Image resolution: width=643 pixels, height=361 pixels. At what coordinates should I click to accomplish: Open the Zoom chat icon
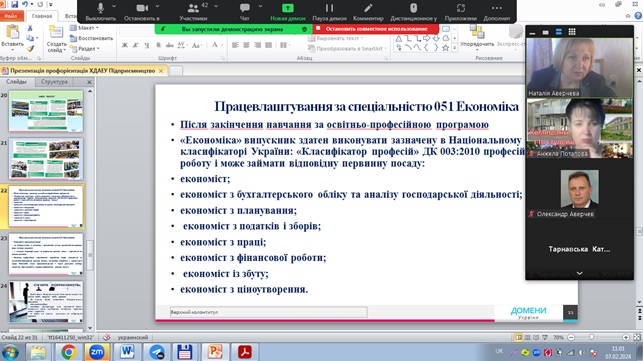pyautogui.click(x=245, y=8)
